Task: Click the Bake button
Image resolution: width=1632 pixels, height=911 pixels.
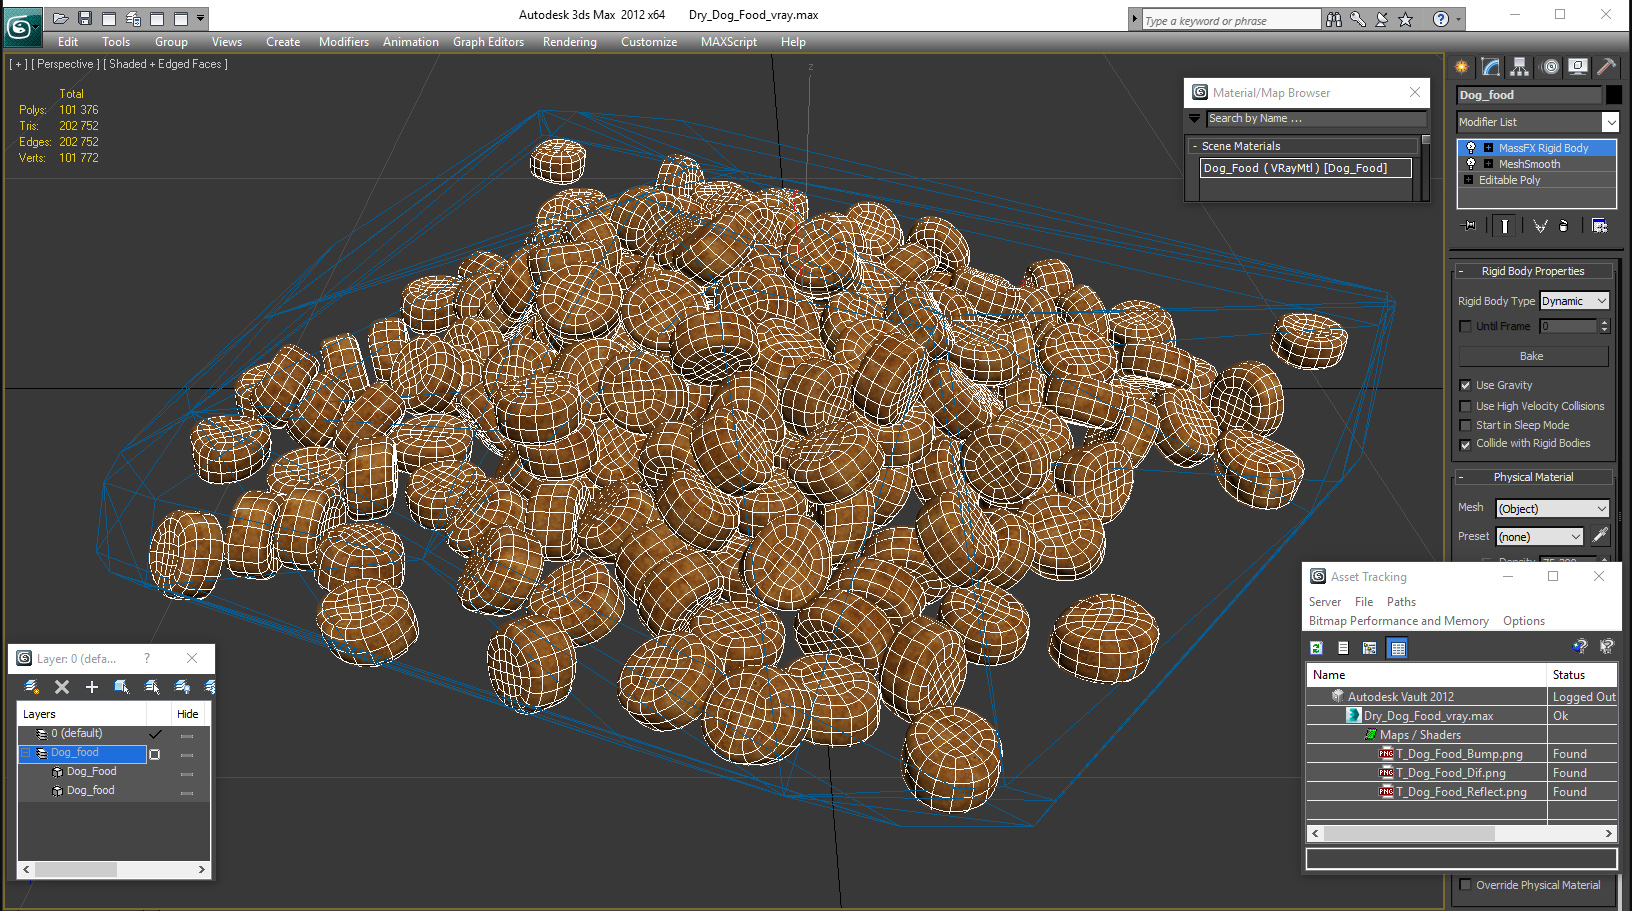Action: pyautogui.click(x=1533, y=356)
